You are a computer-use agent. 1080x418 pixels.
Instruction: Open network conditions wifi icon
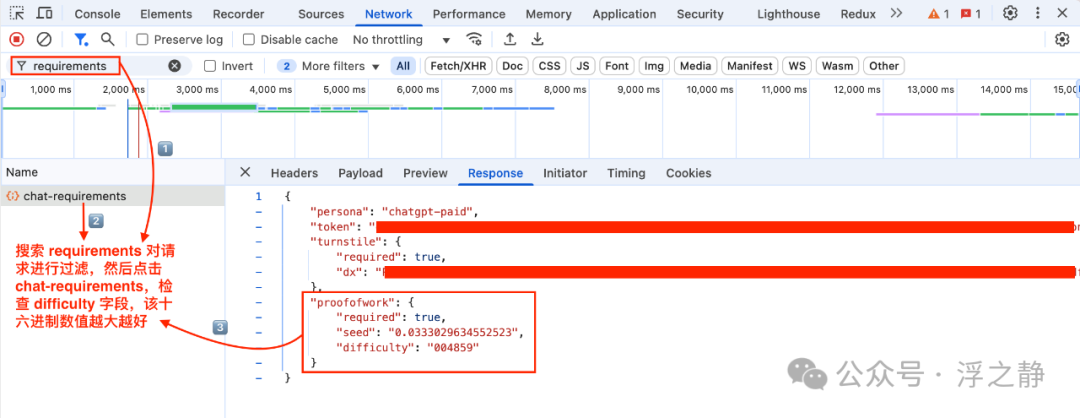coord(474,39)
